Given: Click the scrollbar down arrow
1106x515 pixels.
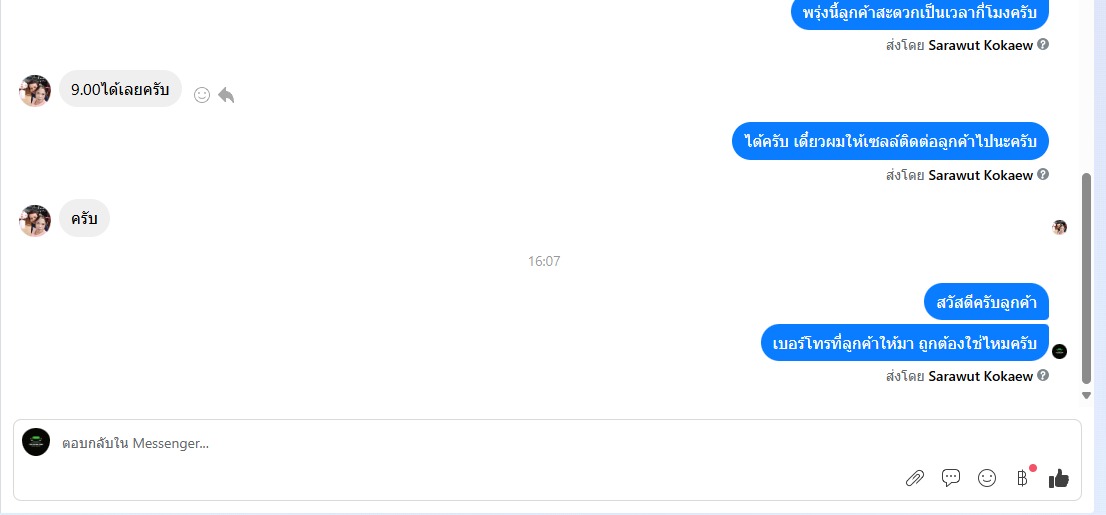Looking at the screenshot, I should tap(1086, 396).
